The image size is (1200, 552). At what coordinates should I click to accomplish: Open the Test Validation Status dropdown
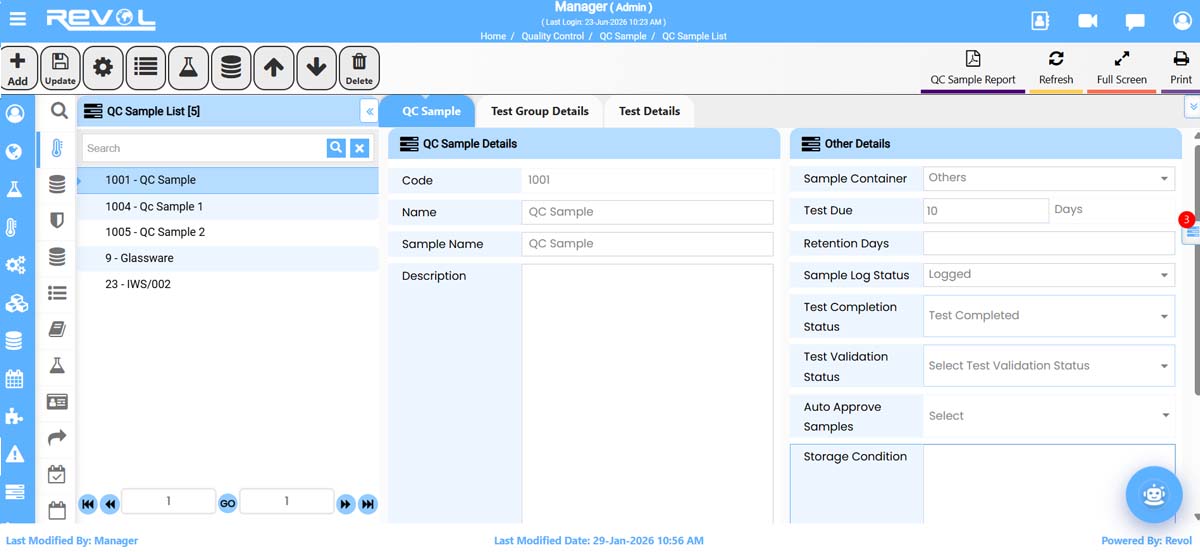1049,366
